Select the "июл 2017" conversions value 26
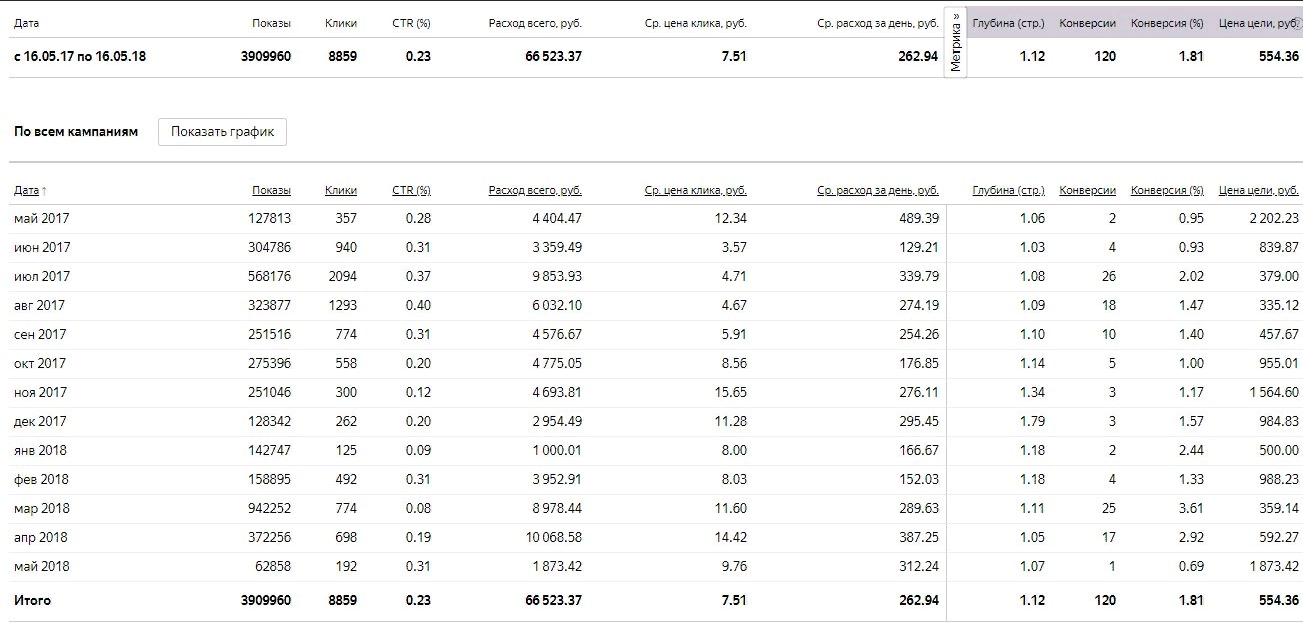 tap(1108, 276)
